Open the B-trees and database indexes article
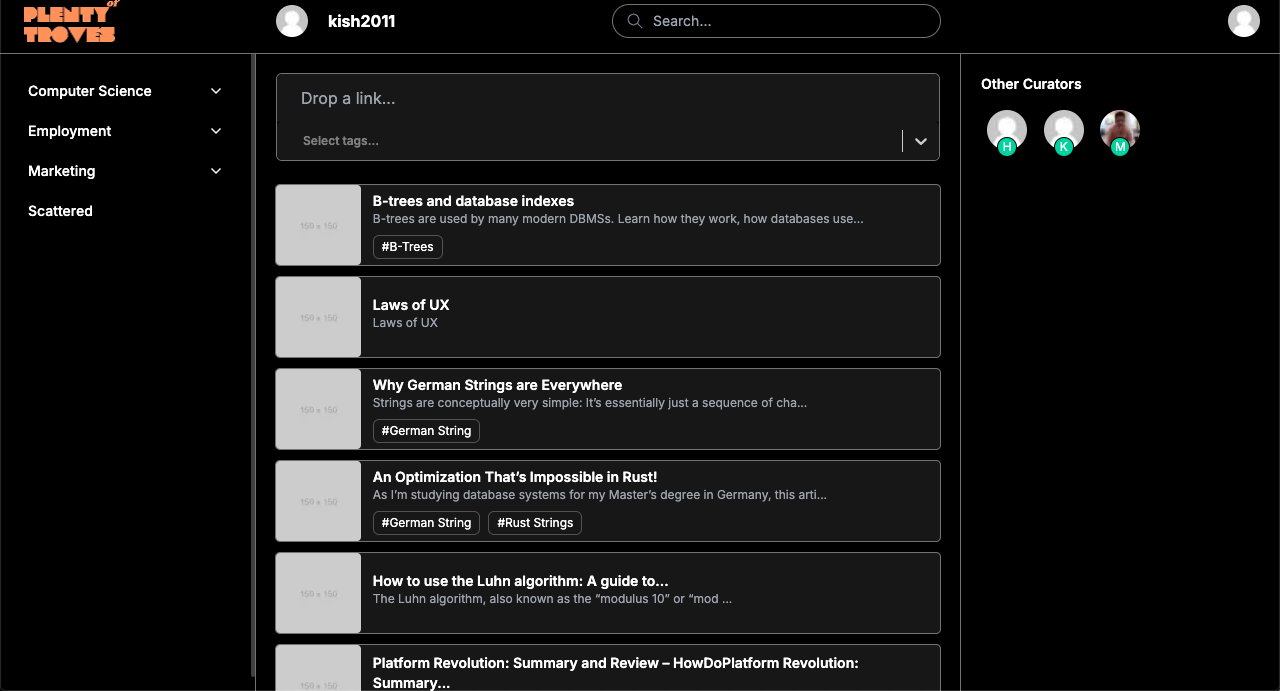The image size is (1280, 691). click(x=473, y=201)
